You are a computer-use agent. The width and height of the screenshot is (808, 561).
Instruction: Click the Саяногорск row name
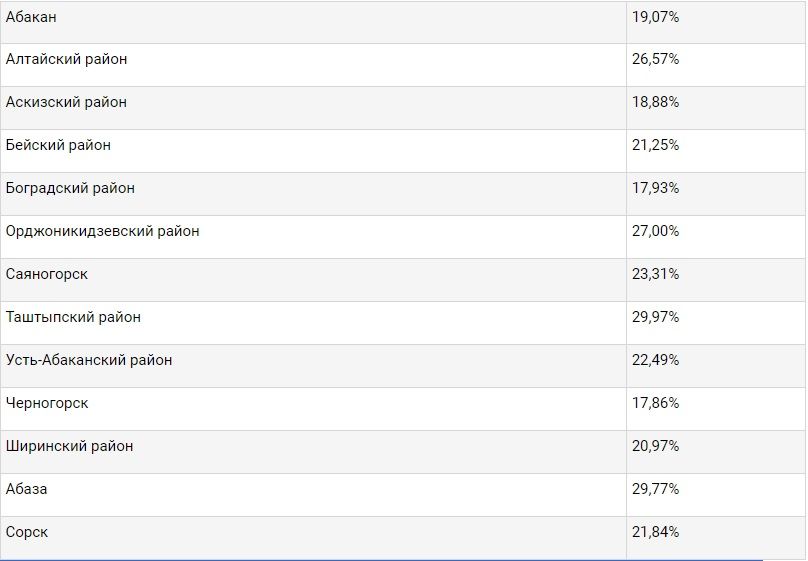47,274
